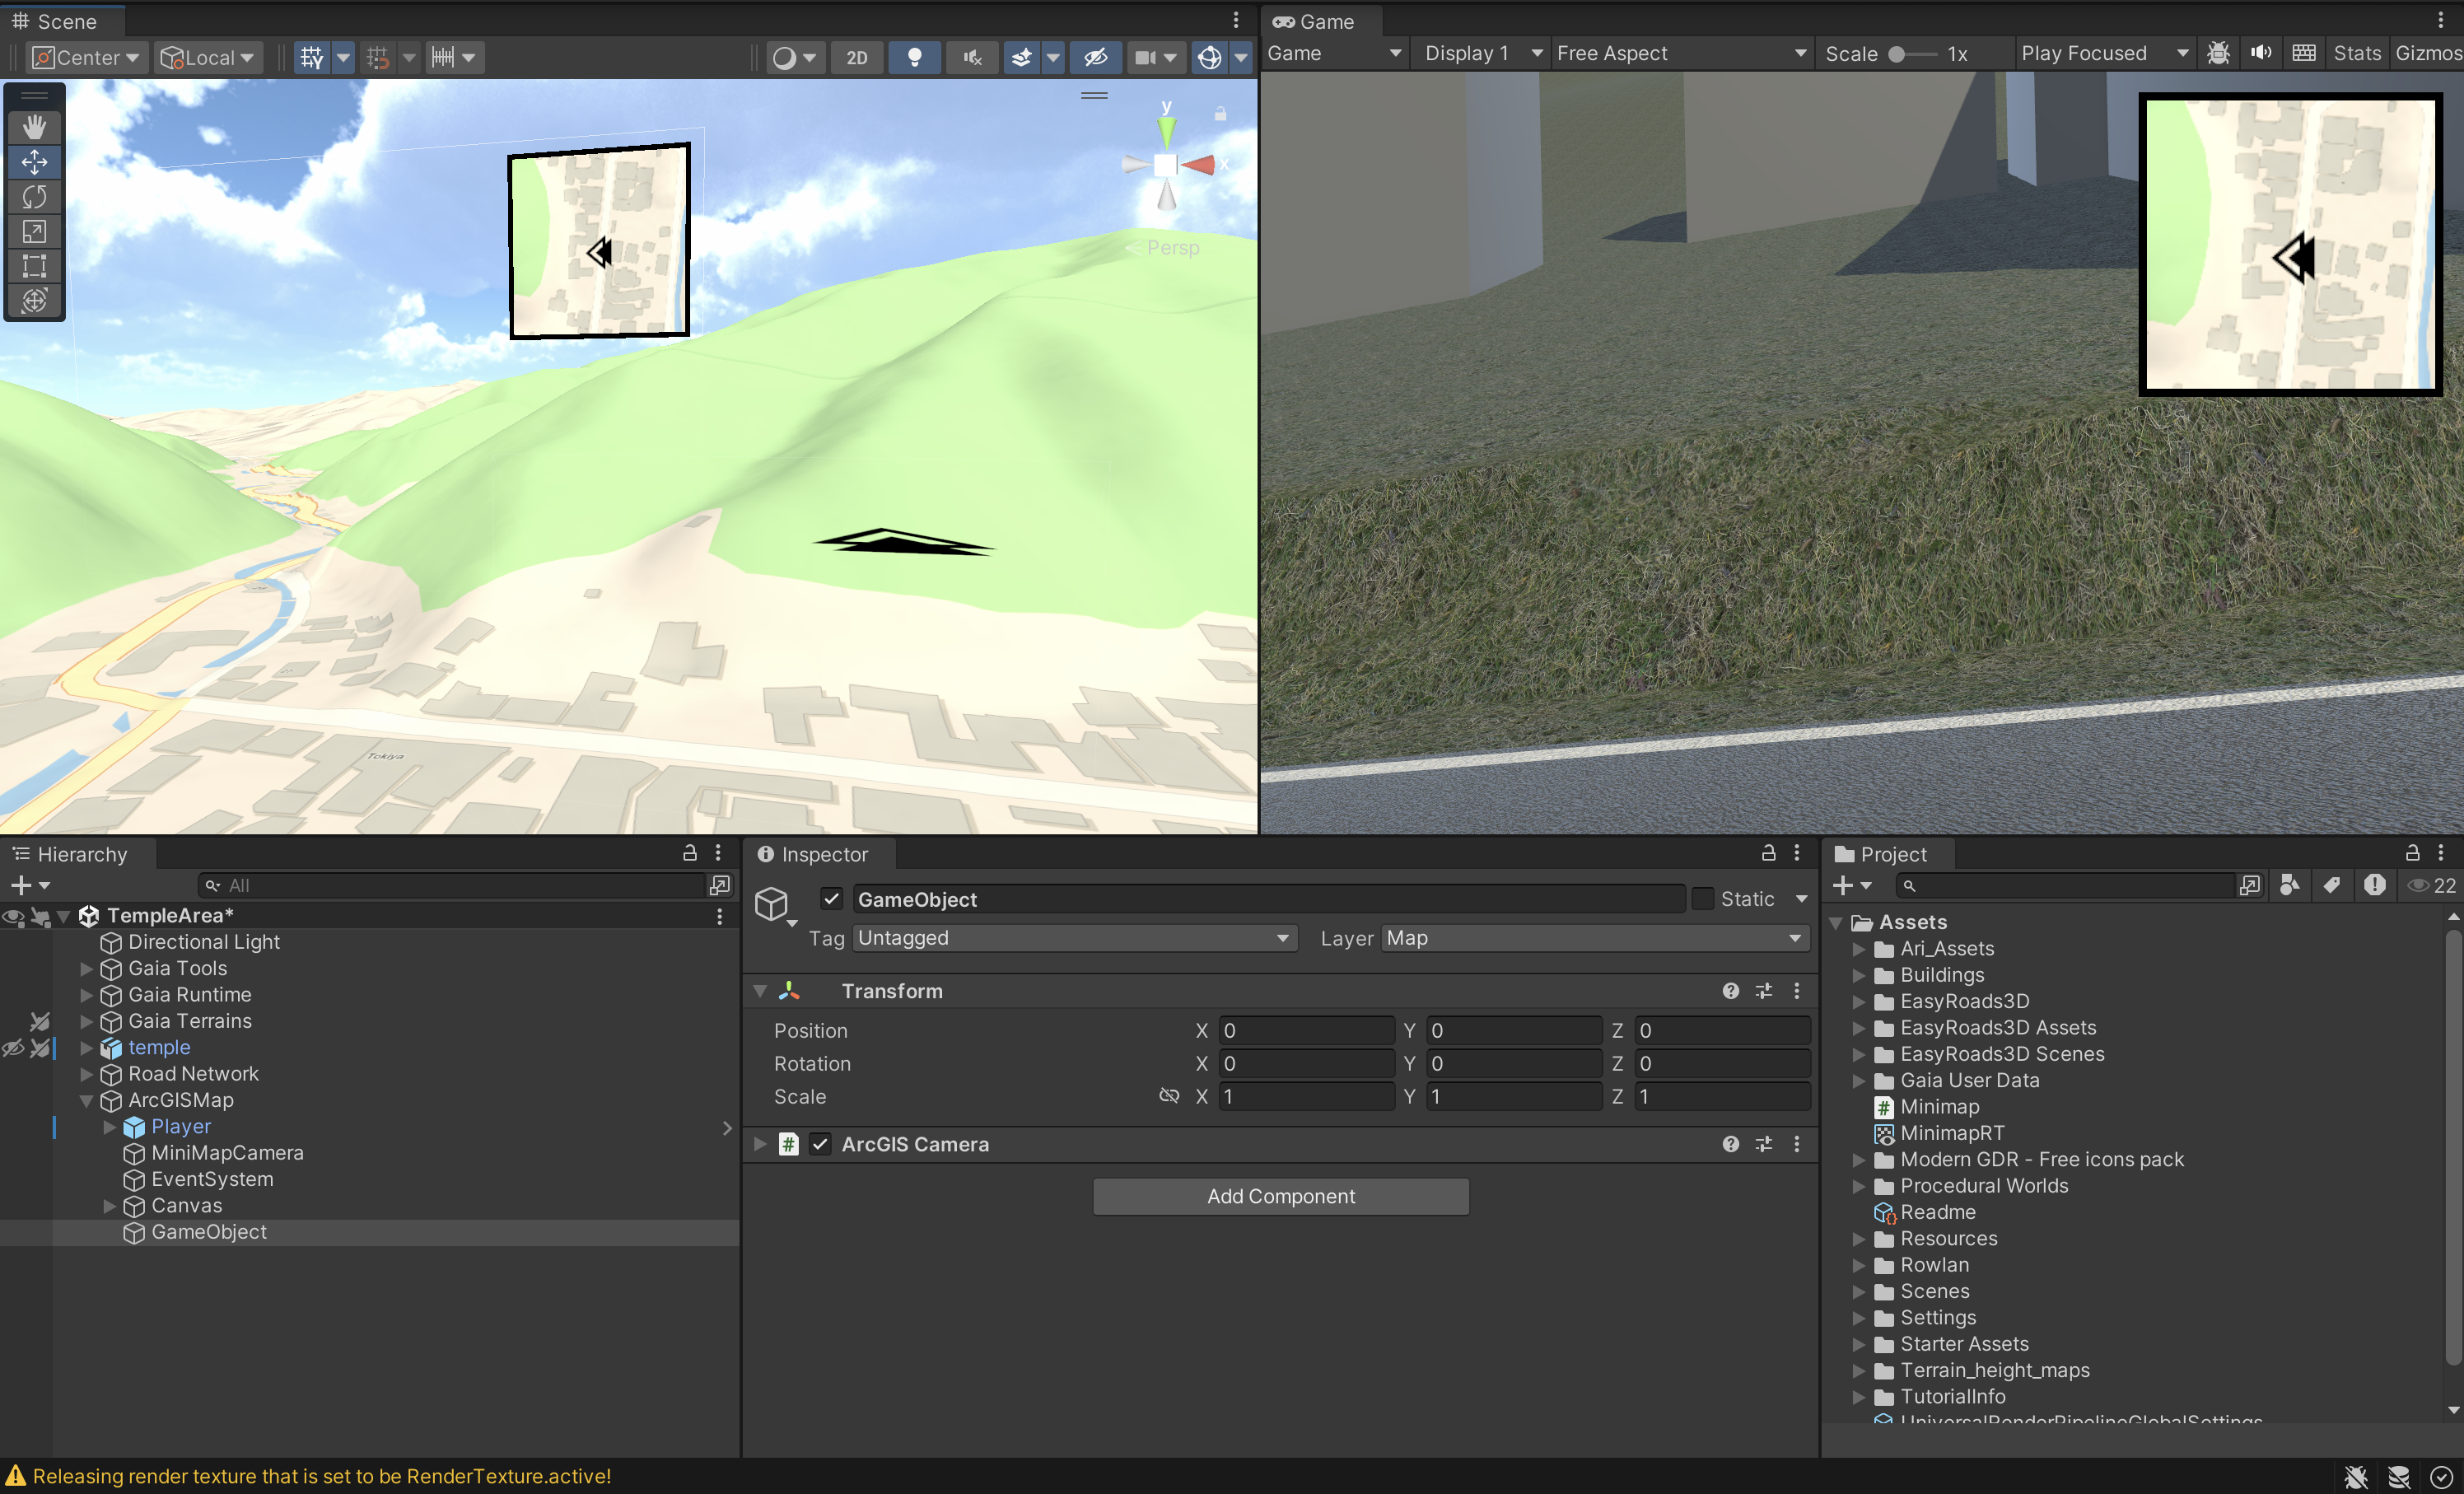
Task: Expand the Buildings folder in Project
Action: [1859, 975]
